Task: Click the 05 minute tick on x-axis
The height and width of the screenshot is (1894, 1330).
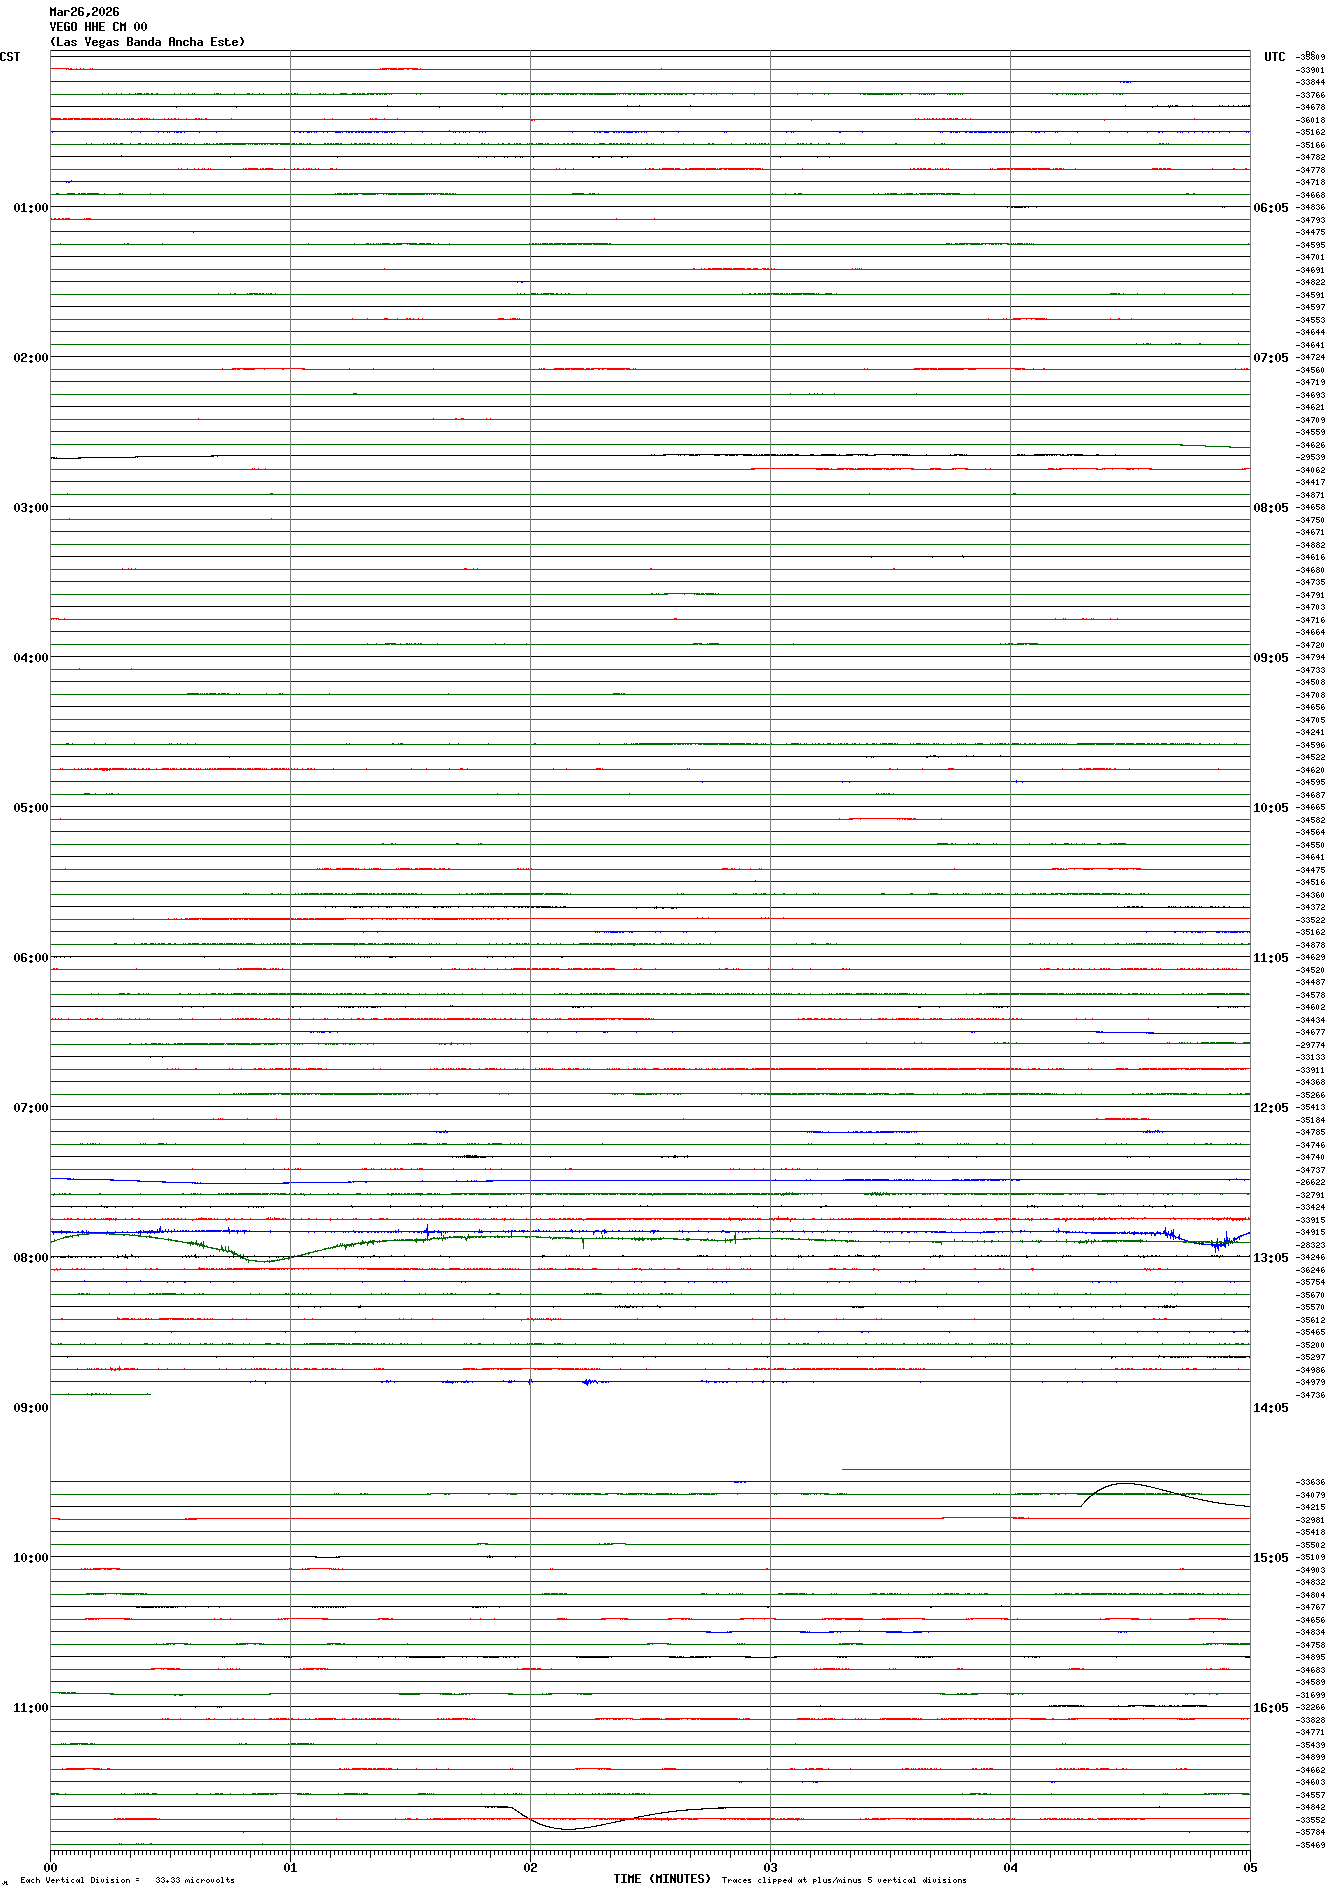Action: point(1249,1867)
